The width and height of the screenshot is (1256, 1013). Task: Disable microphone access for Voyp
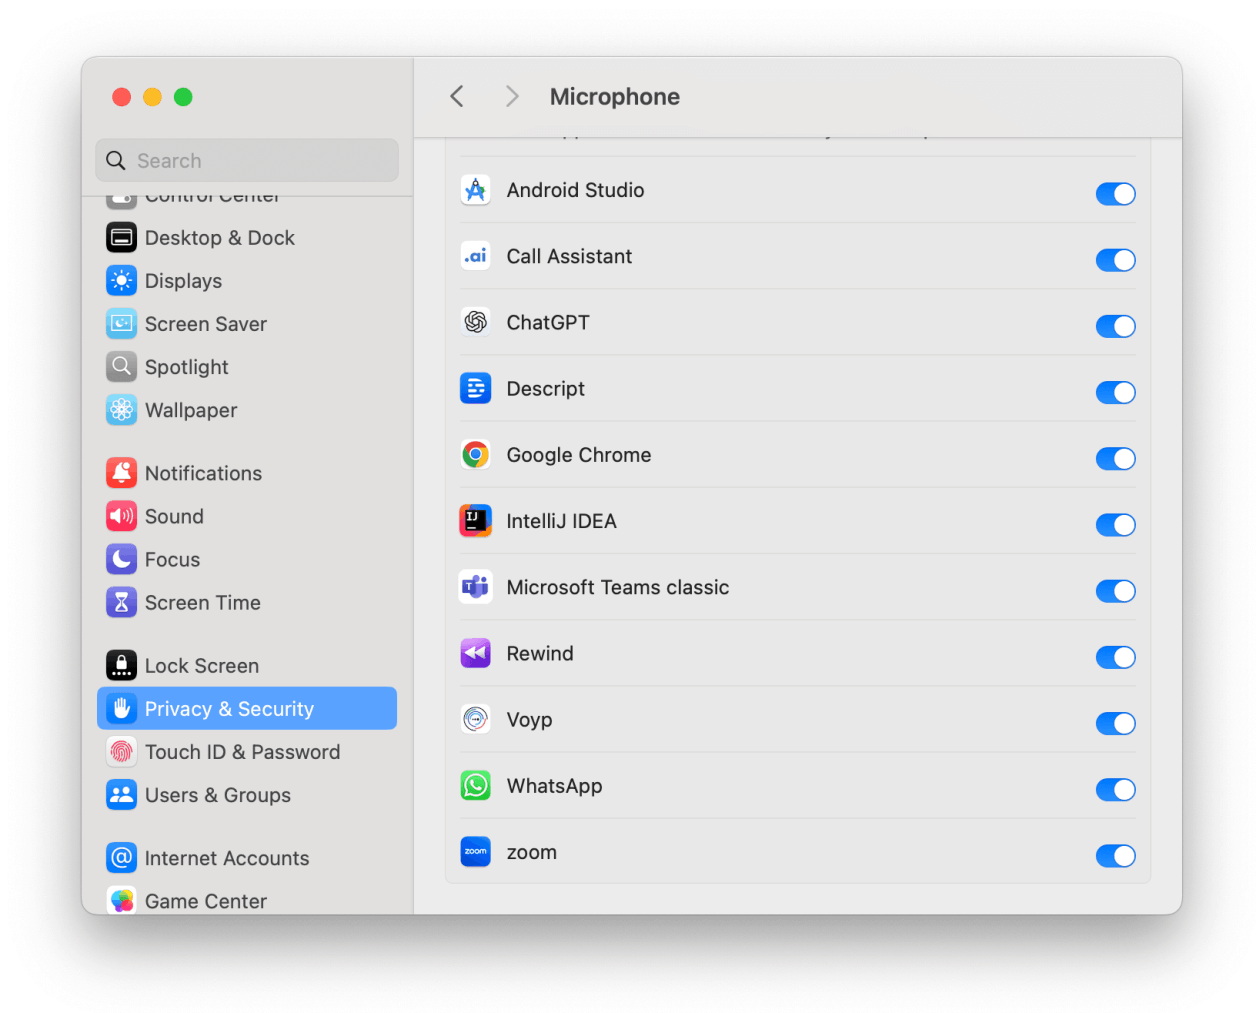1115,723
